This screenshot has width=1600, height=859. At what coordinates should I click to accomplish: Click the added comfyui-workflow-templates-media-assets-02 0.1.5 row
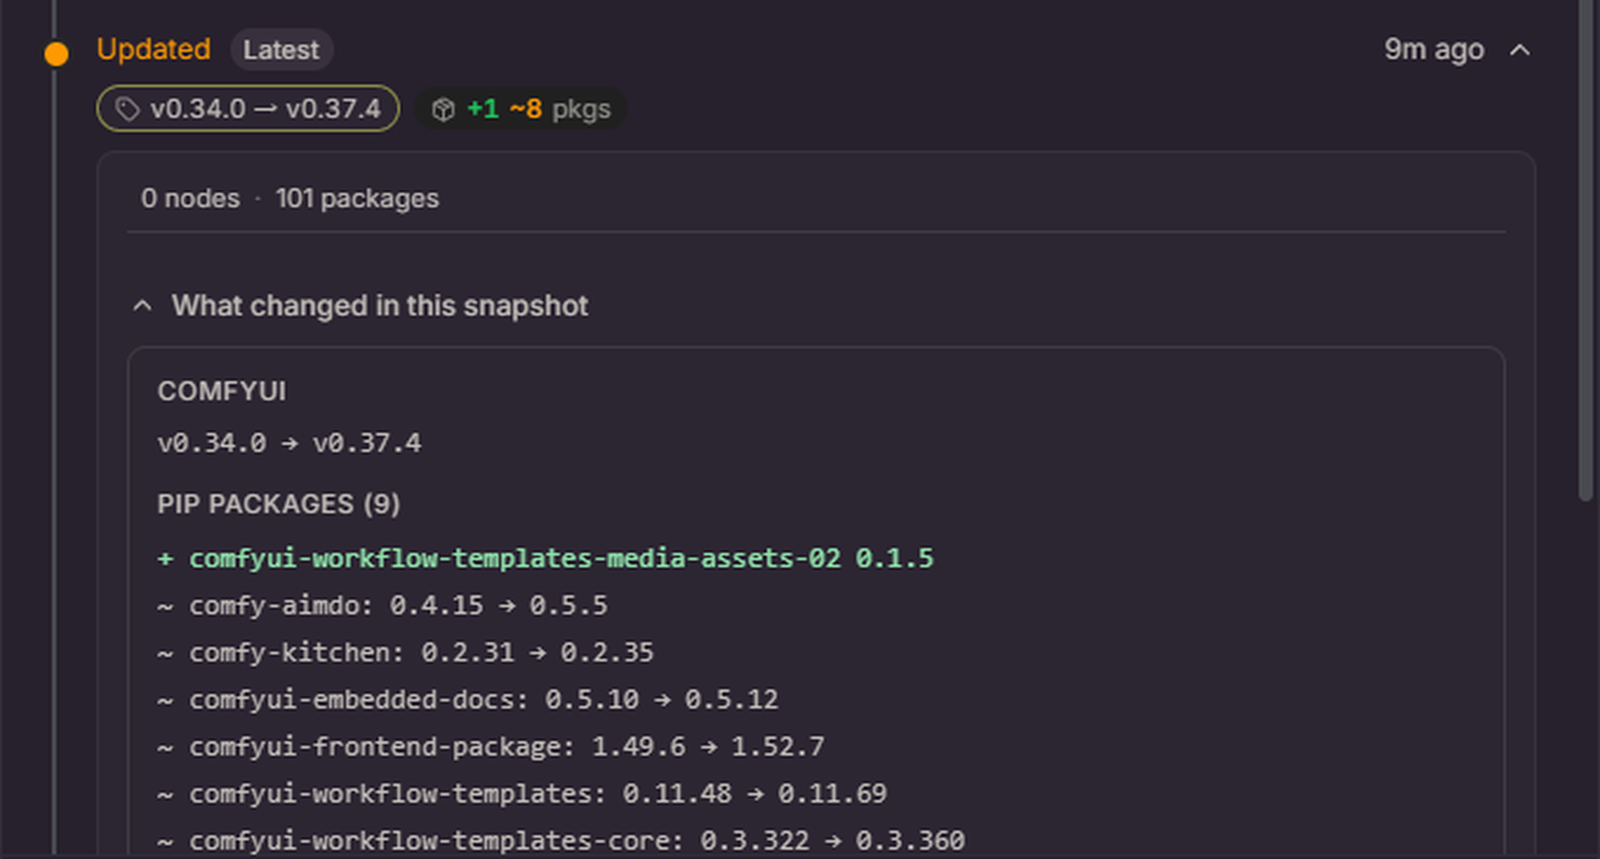(546, 558)
